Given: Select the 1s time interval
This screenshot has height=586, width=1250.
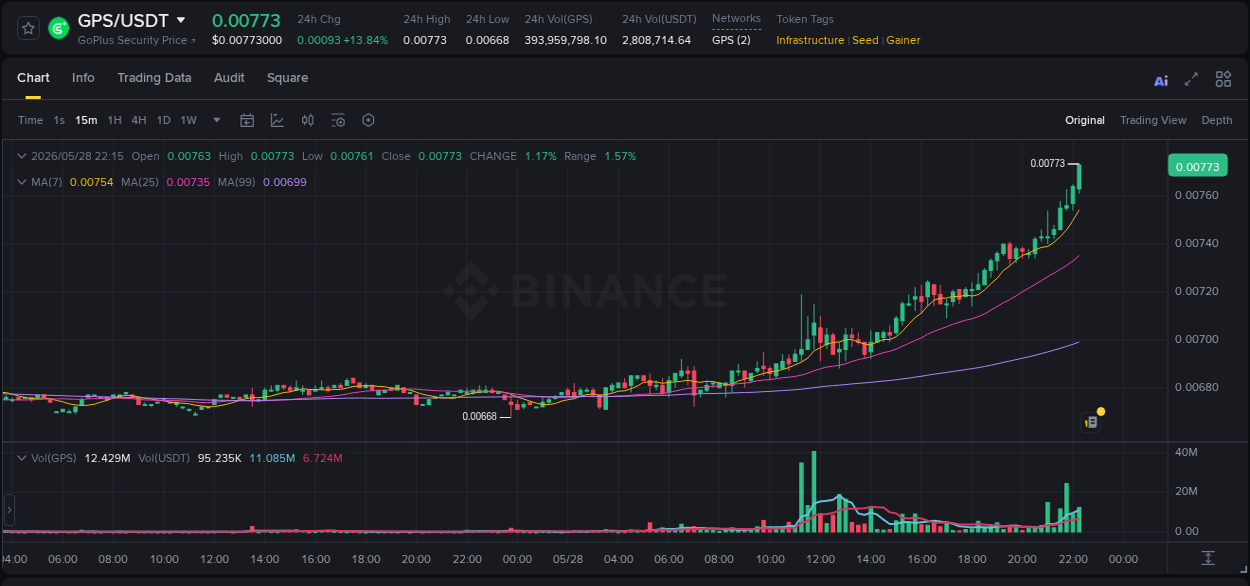Looking at the screenshot, I should (x=59, y=120).
